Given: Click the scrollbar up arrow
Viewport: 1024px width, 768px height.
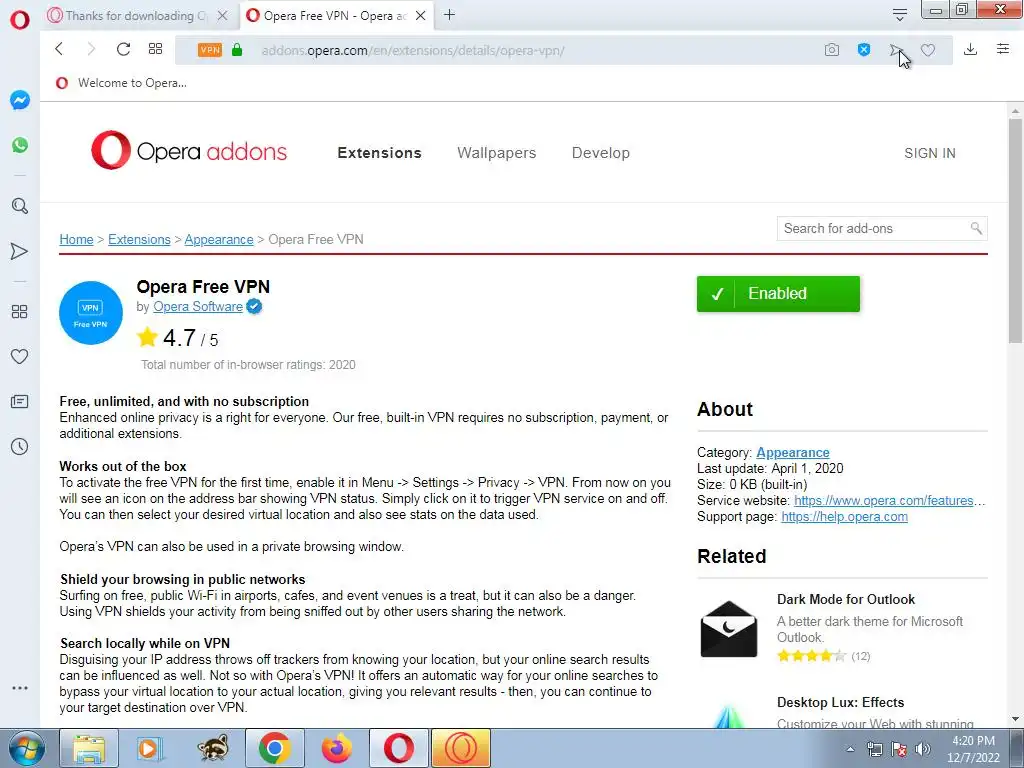Looking at the screenshot, I should 1015,112.
